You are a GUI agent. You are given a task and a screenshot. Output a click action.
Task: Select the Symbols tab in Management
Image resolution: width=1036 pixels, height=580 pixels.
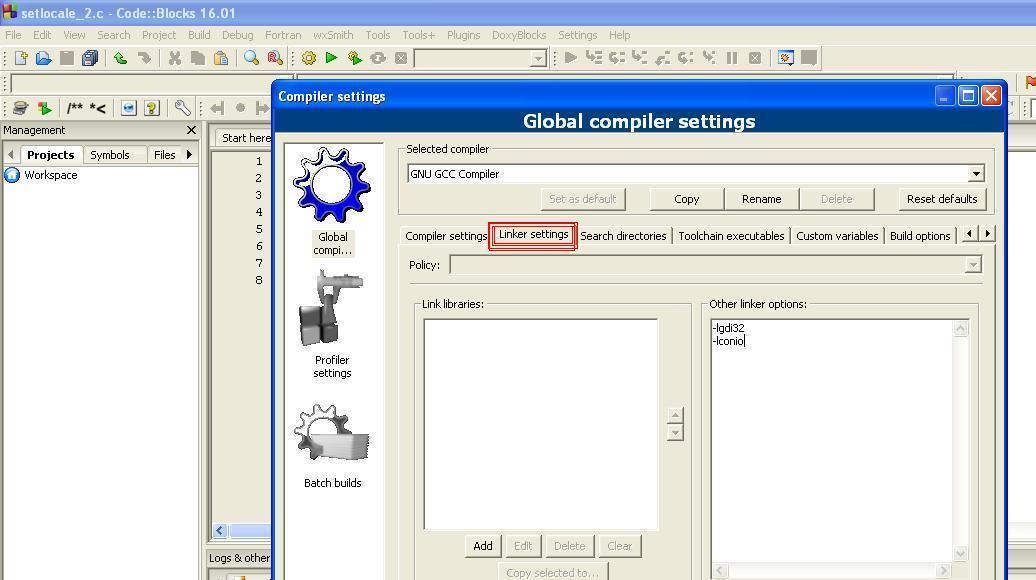[x=110, y=155]
